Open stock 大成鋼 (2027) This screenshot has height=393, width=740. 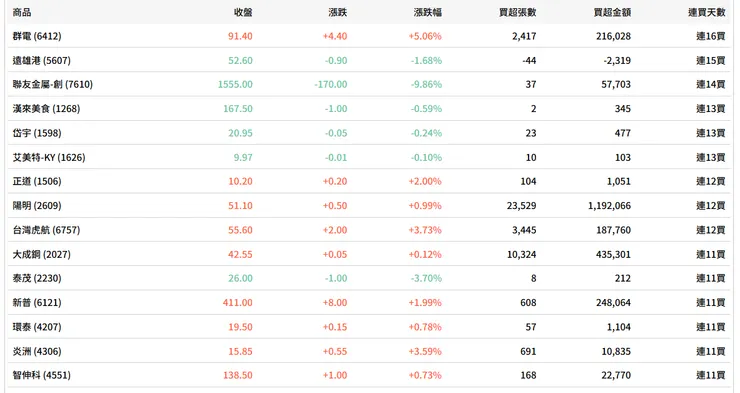click(x=42, y=254)
